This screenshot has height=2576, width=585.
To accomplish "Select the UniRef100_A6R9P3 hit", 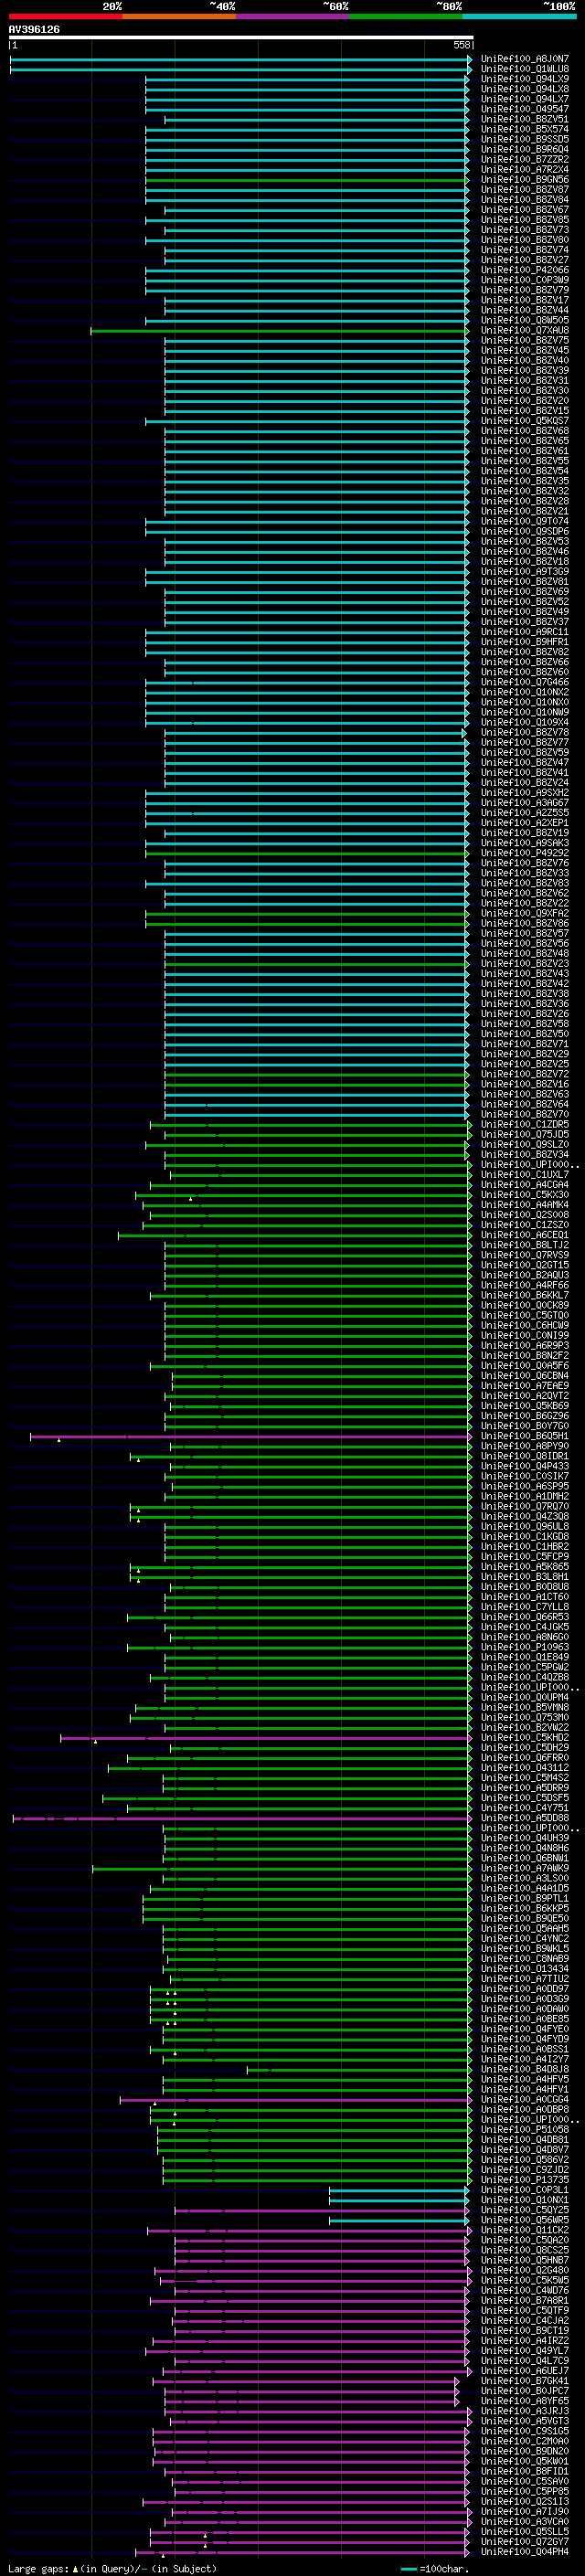I will click(x=525, y=1346).
